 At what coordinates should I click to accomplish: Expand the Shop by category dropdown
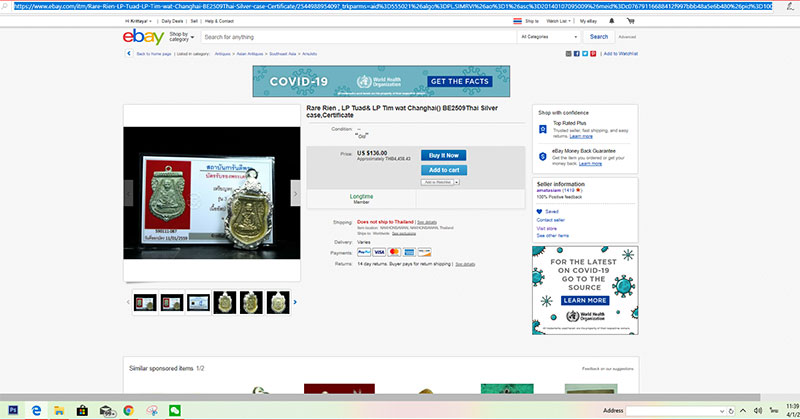[179, 37]
